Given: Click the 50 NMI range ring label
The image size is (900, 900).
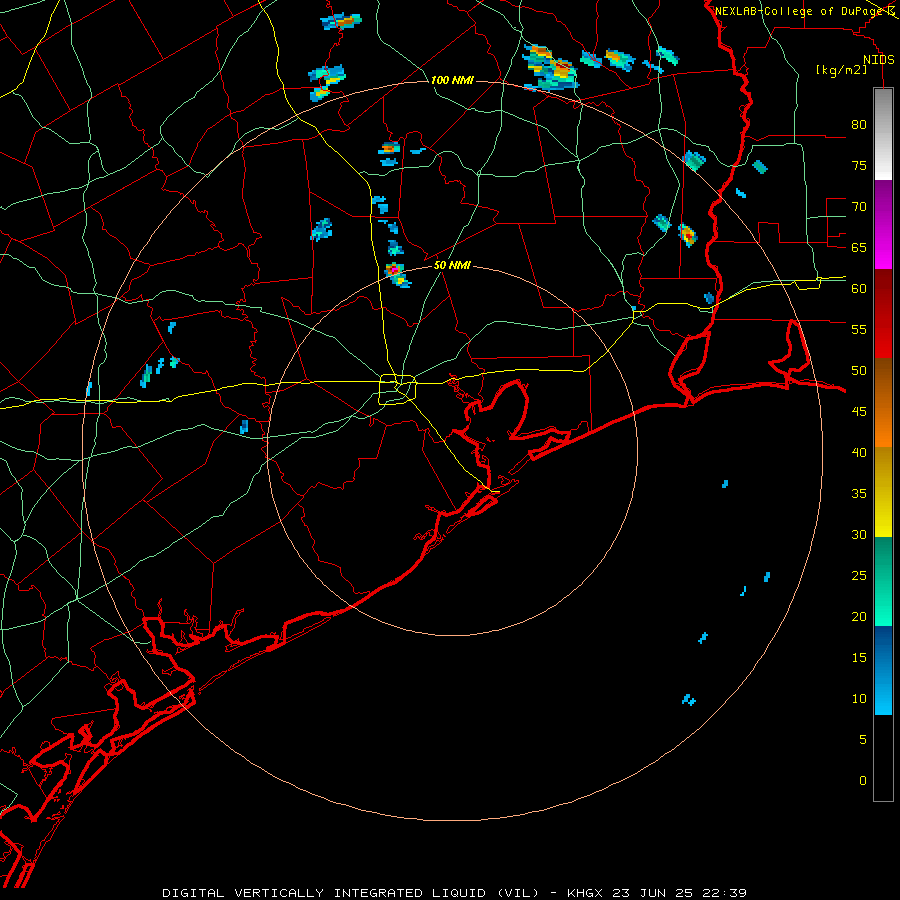Looking at the screenshot, I should pyautogui.click(x=452, y=265).
